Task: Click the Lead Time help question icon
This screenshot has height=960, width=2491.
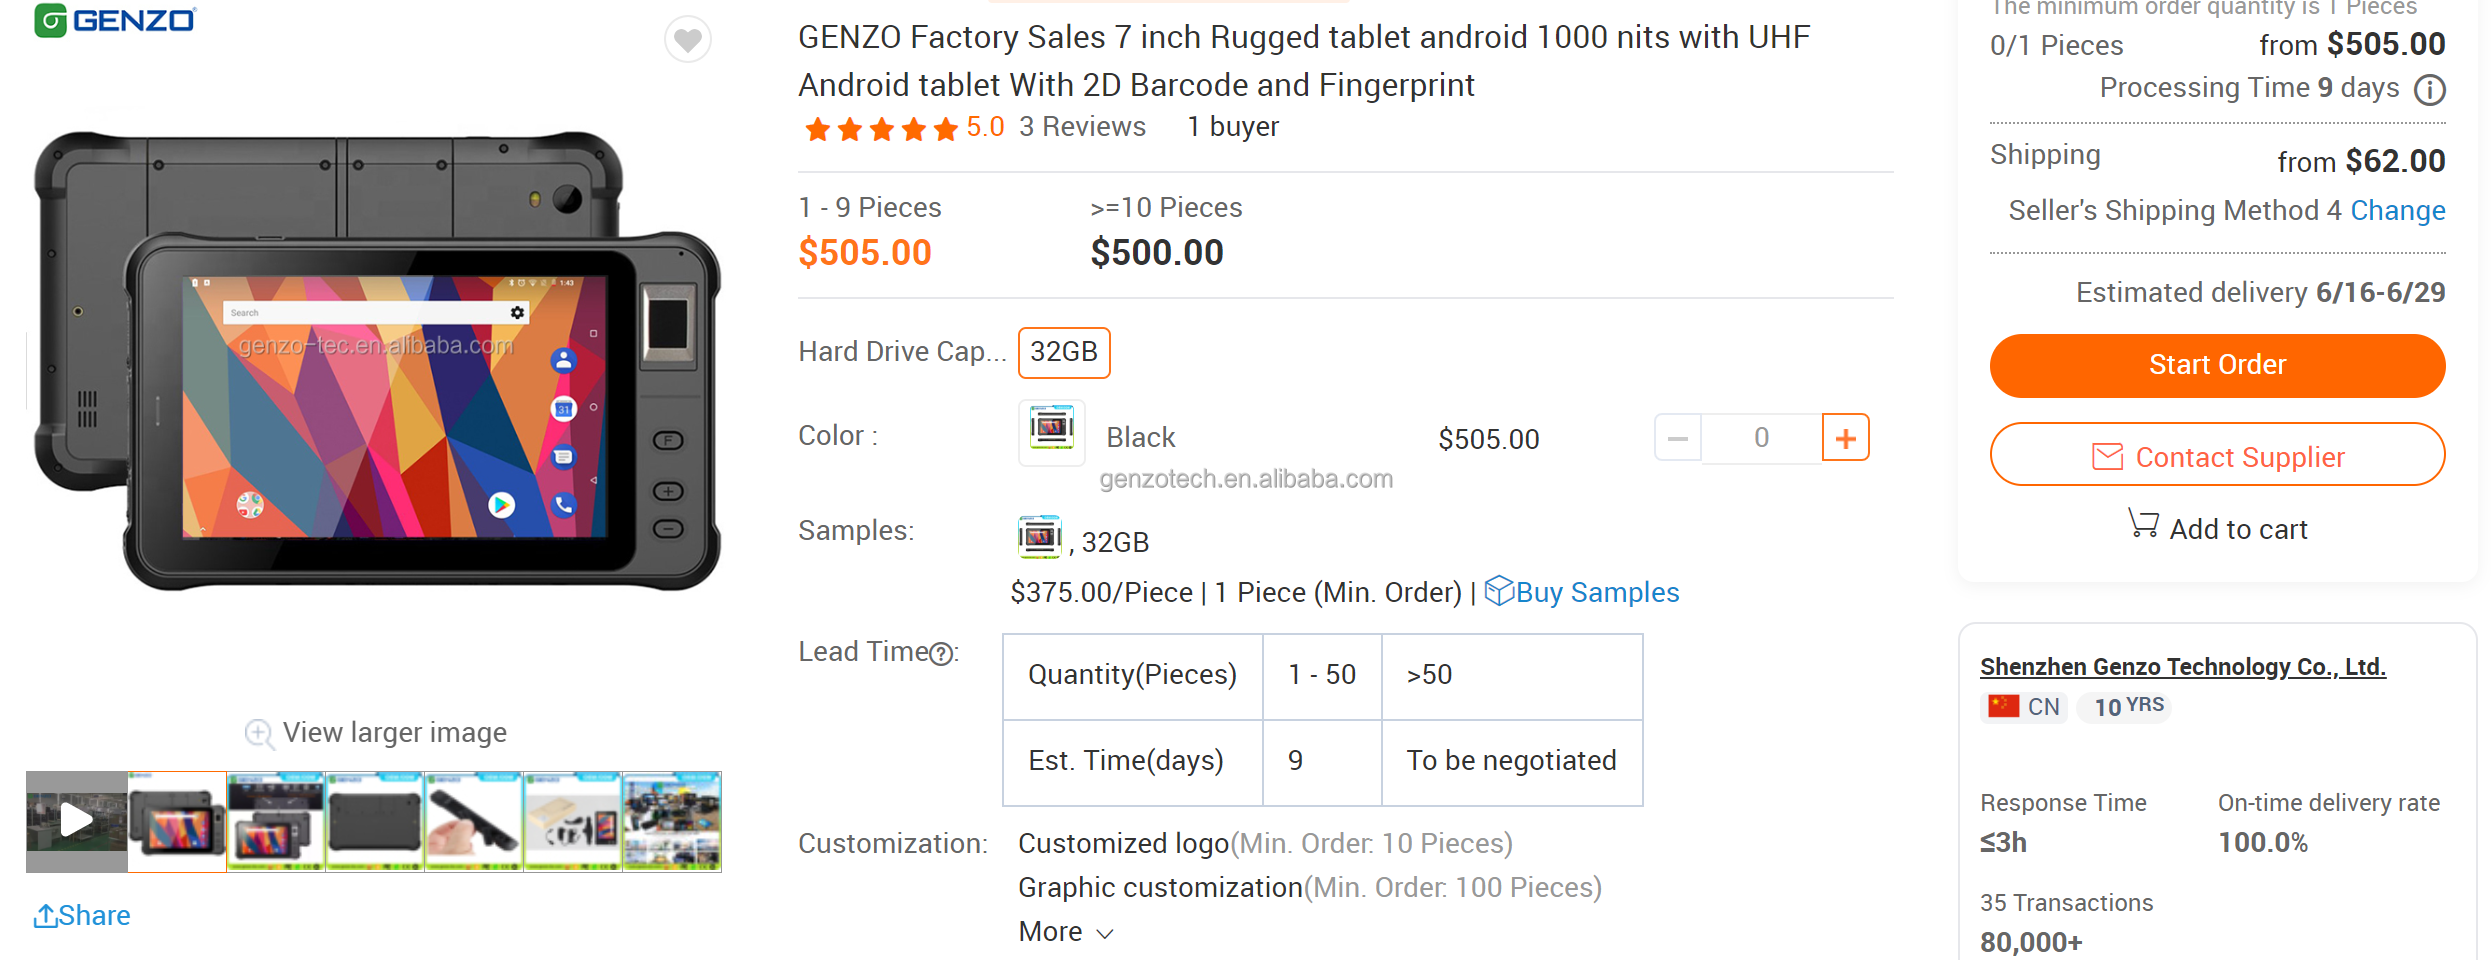Action: click(941, 654)
